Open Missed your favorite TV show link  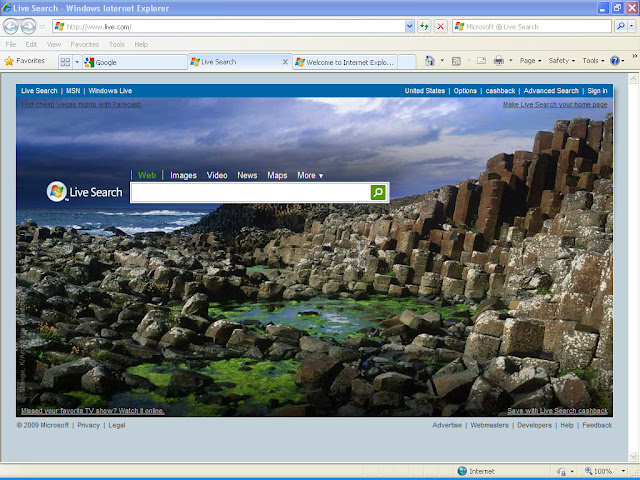(93, 411)
